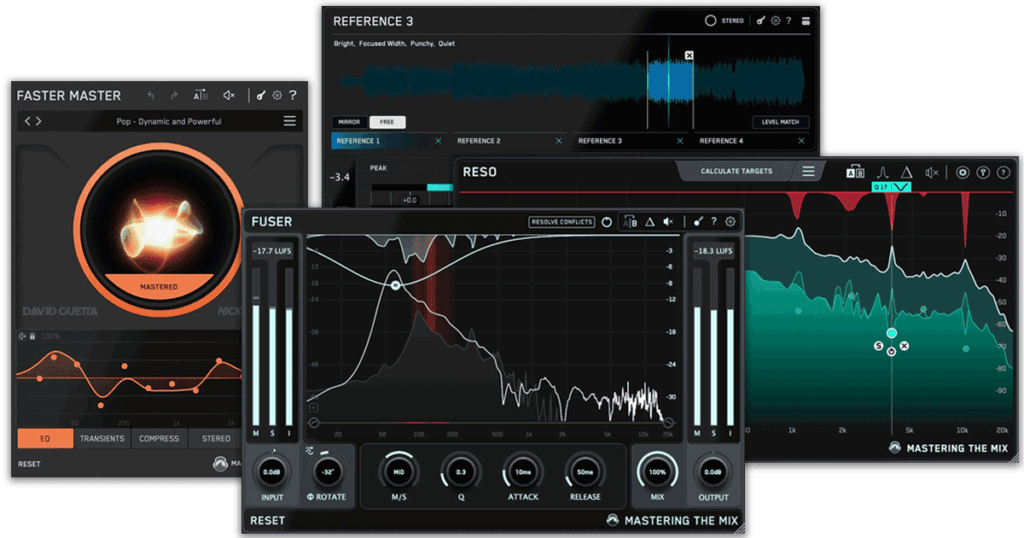Click the Fuser MIX knob
This screenshot has height=538, width=1024.
[657, 471]
